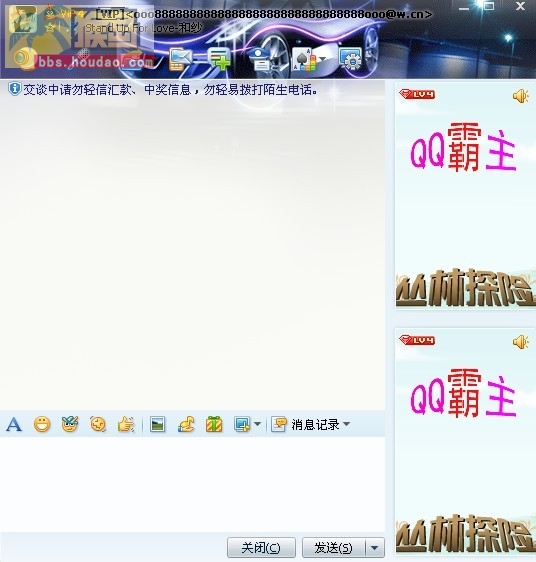Click the 发送(S) button

pos(333,548)
